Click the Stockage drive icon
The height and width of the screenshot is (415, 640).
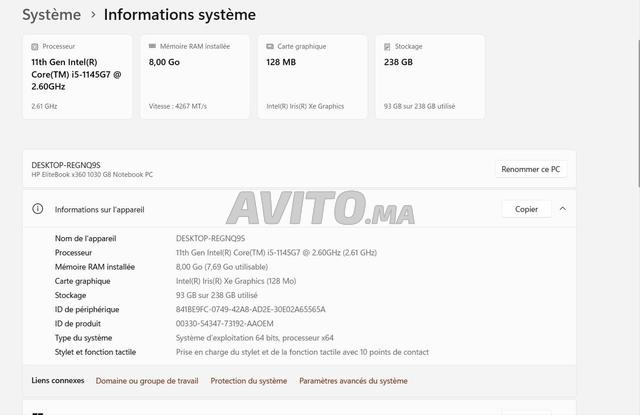[387, 47]
